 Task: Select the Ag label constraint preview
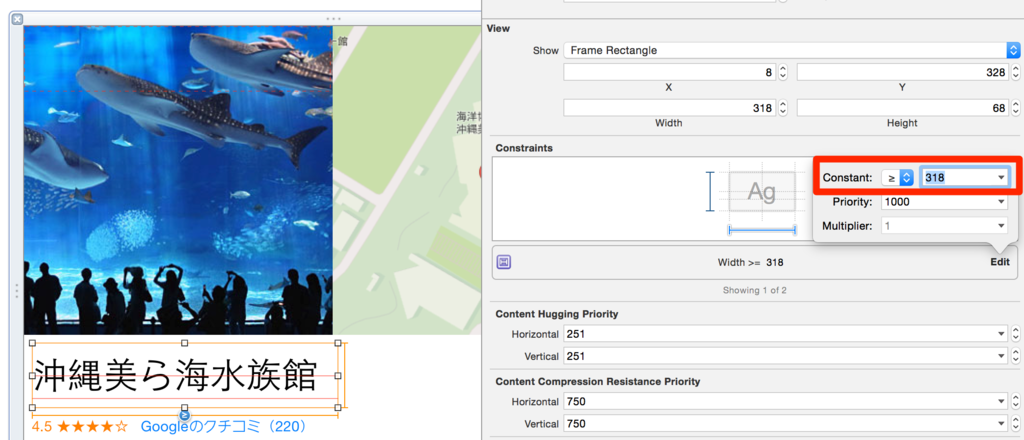761,192
